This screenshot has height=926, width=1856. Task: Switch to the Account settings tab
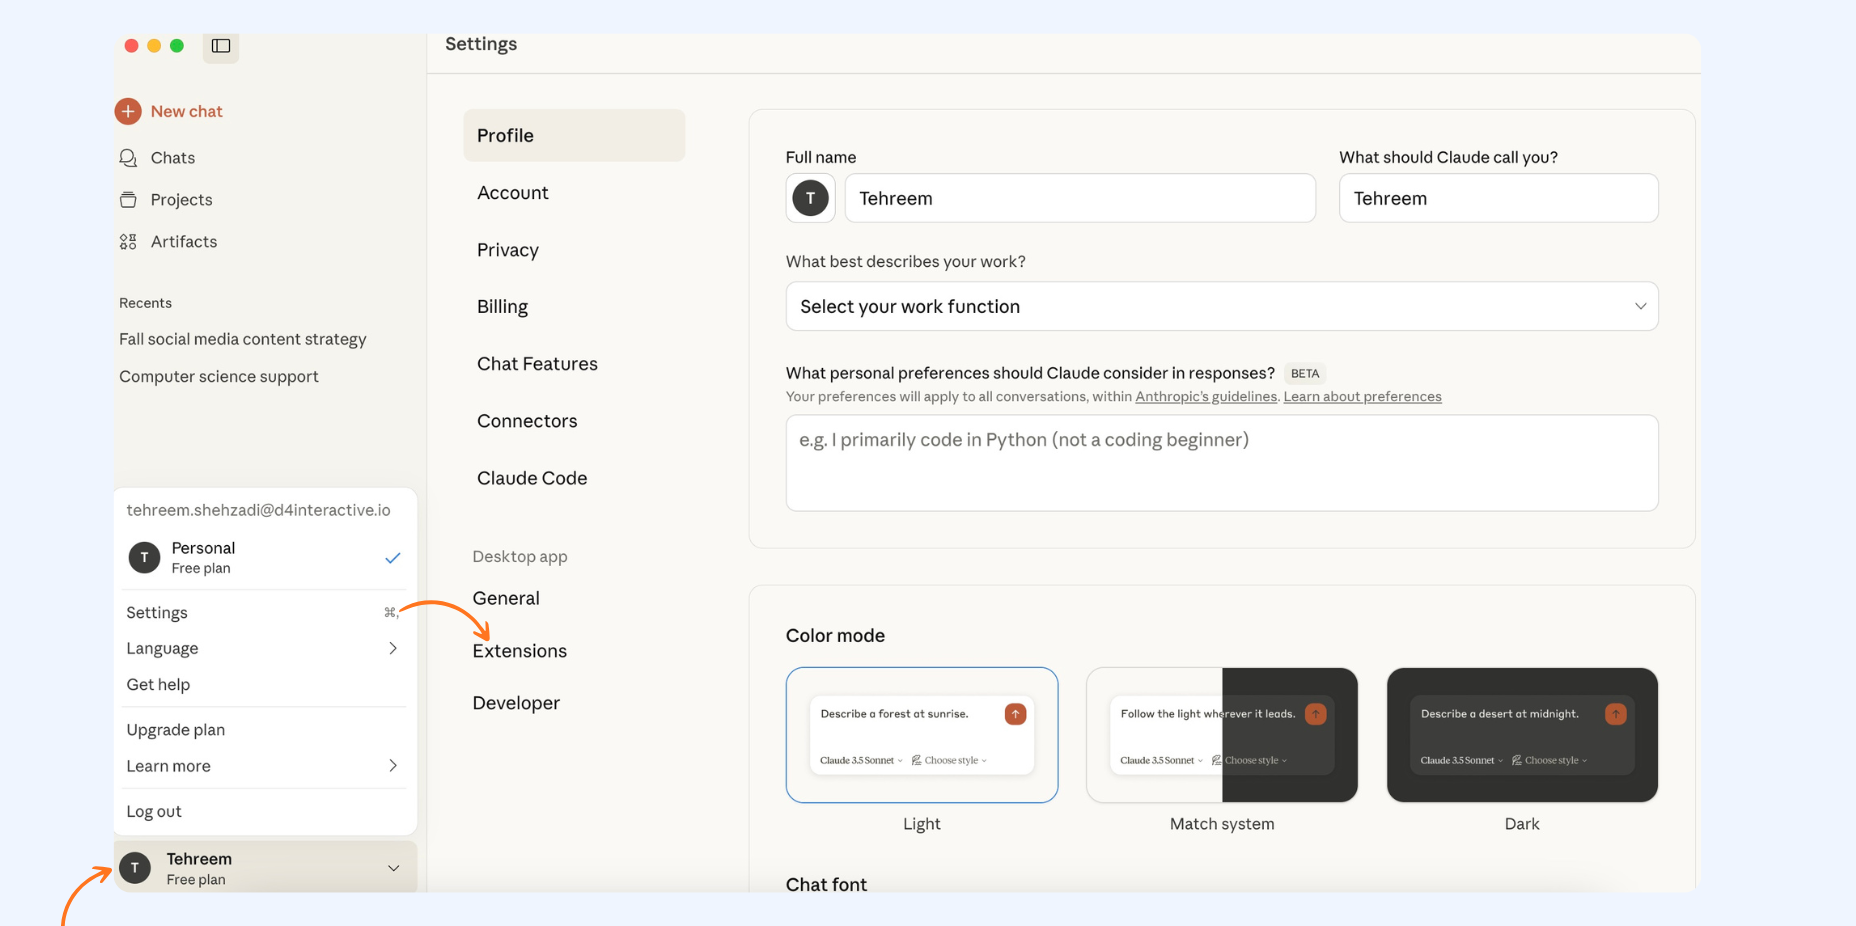(x=513, y=193)
